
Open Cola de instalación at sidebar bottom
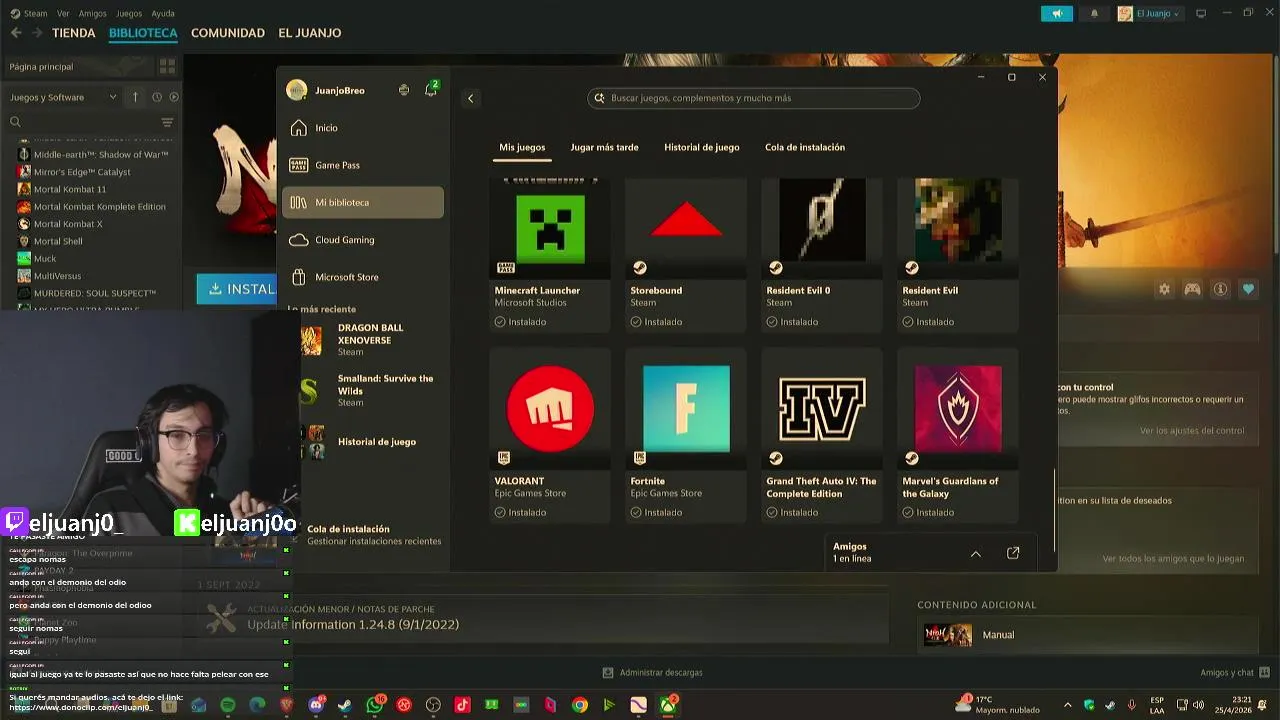(x=374, y=534)
